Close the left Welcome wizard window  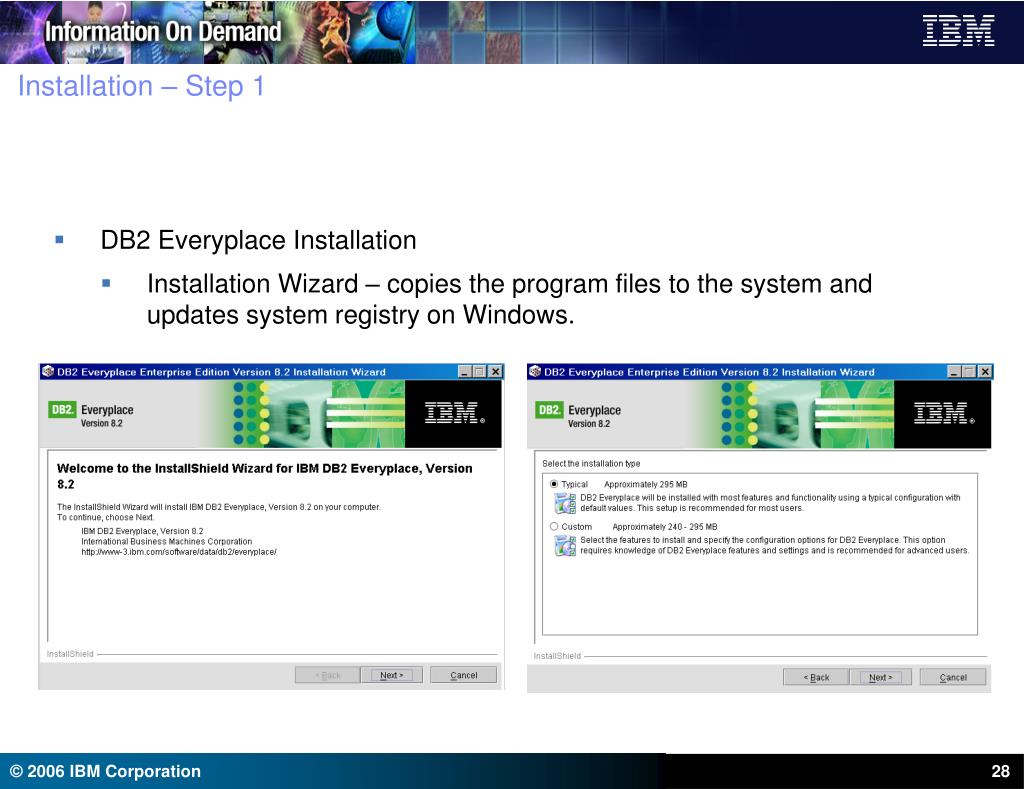pos(496,372)
